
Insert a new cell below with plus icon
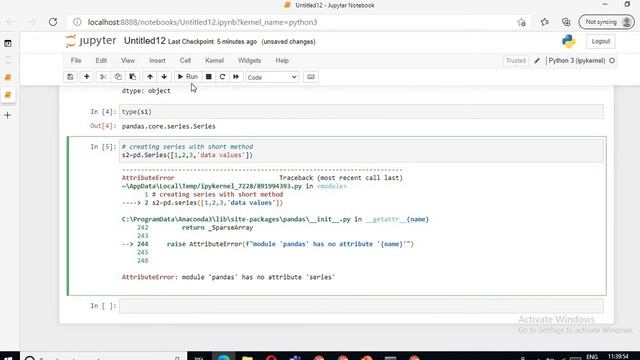pyautogui.click(x=87, y=77)
